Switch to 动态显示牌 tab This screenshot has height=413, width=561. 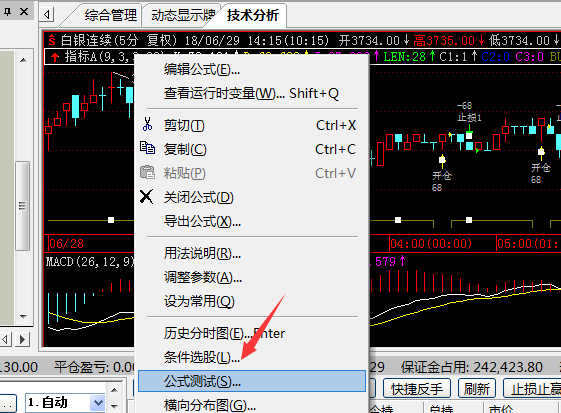(x=182, y=15)
